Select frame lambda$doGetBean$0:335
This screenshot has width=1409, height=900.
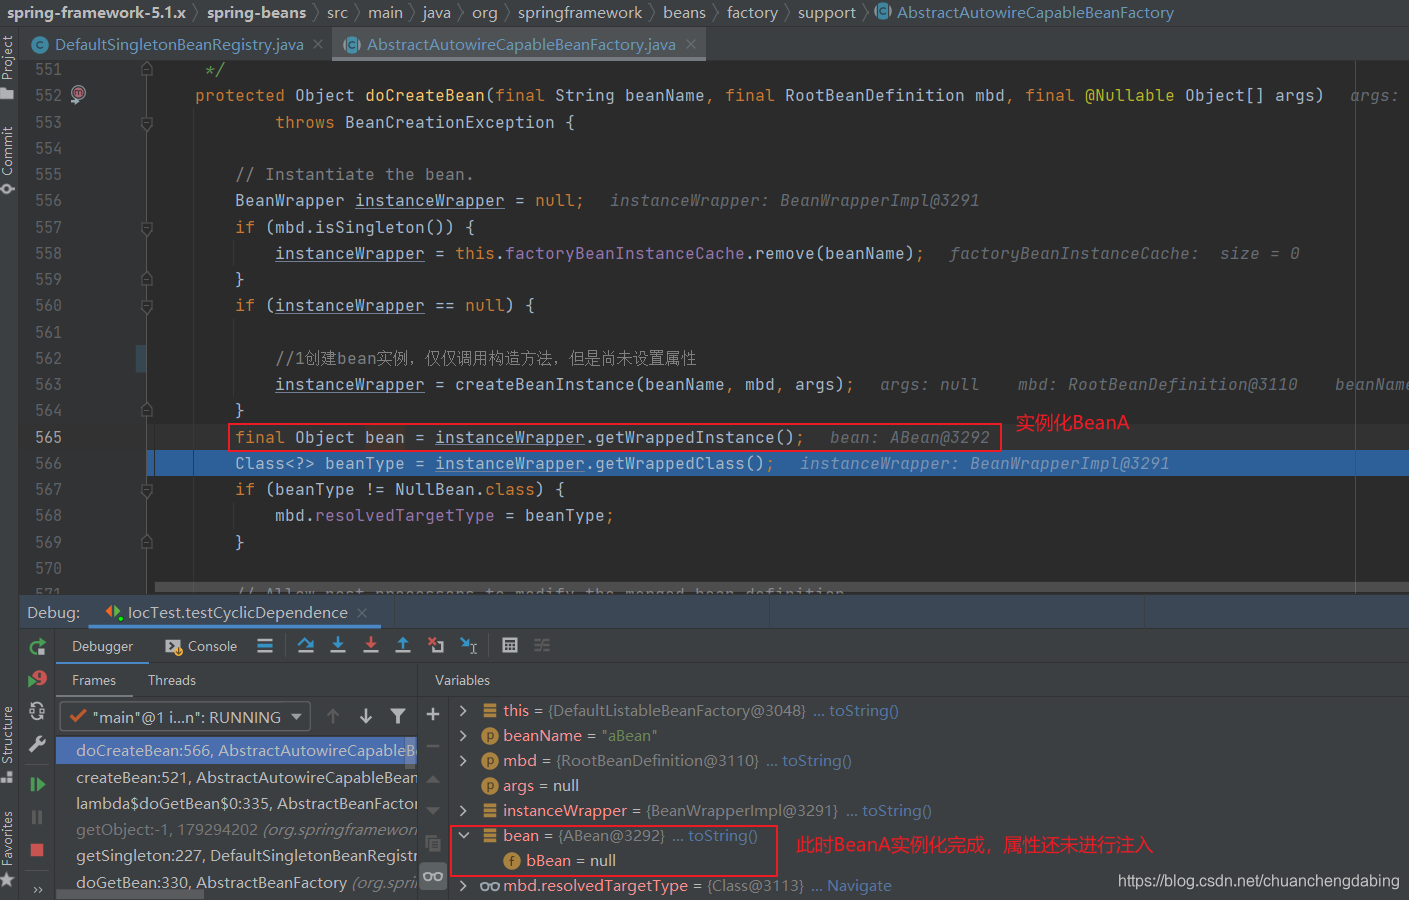238,803
